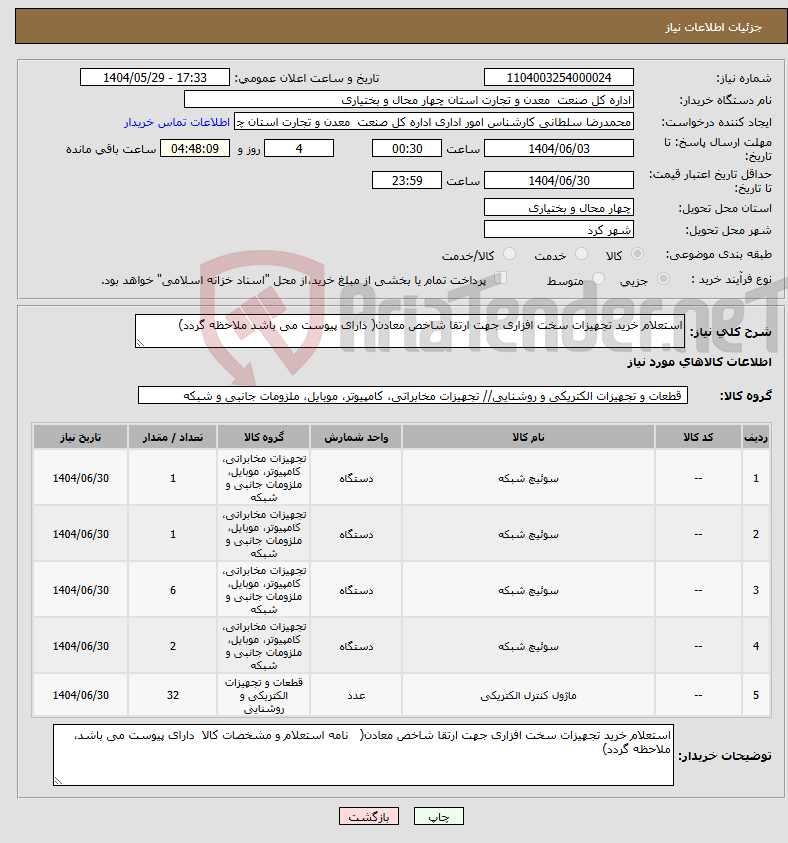Click the goods group cell in row 5
Image resolution: width=788 pixels, height=843 pixels.
coord(263,695)
